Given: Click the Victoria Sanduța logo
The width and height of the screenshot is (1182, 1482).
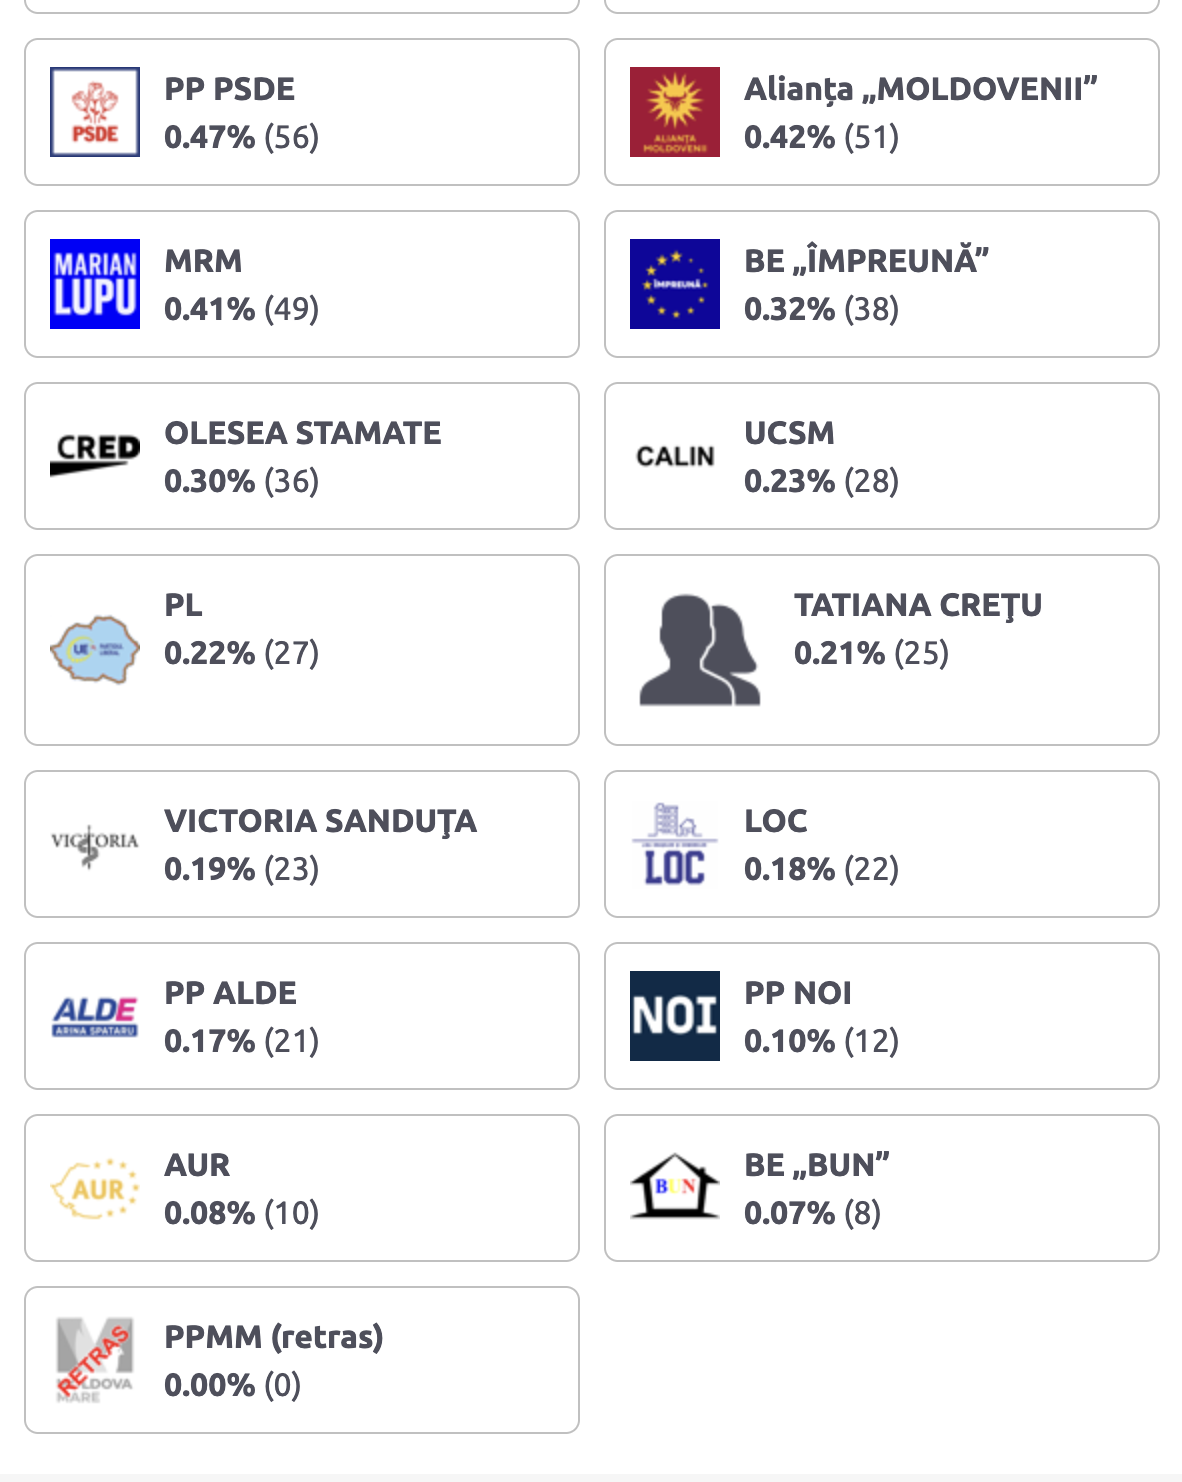Looking at the screenshot, I should [95, 844].
